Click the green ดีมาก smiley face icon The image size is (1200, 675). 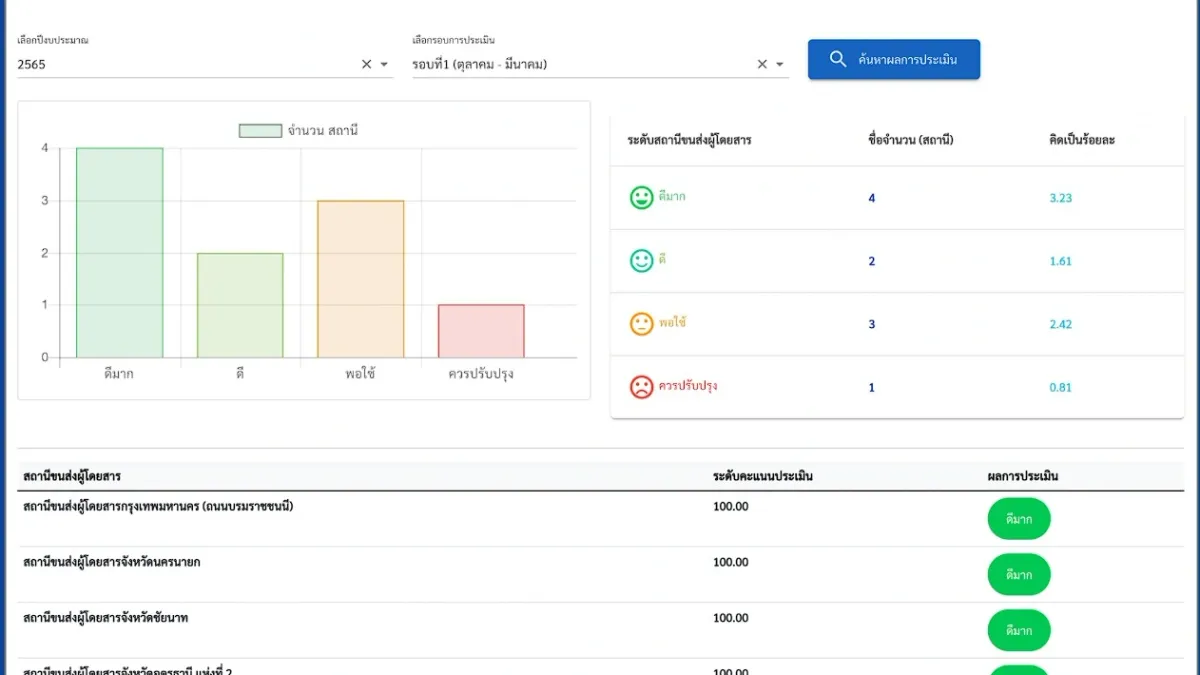[x=641, y=198]
